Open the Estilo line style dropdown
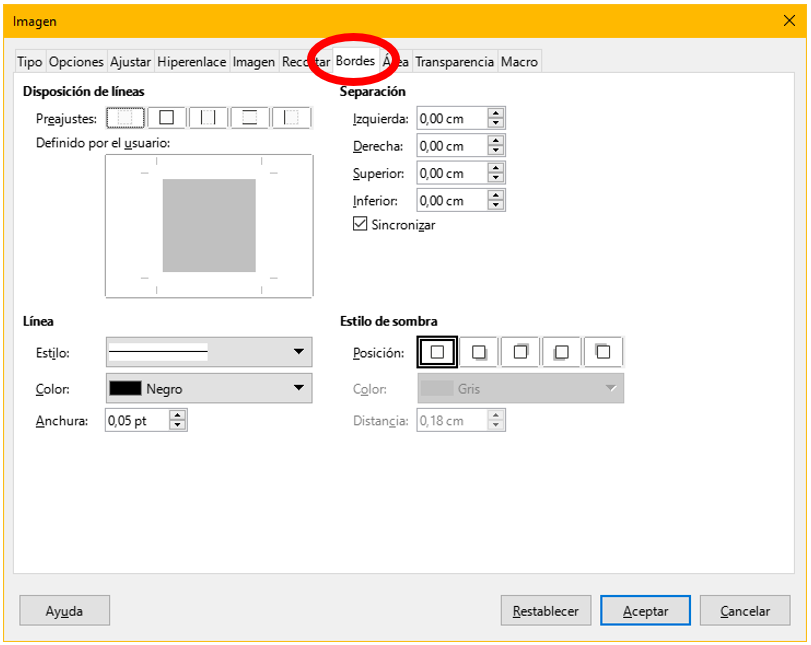 pos(297,352)
